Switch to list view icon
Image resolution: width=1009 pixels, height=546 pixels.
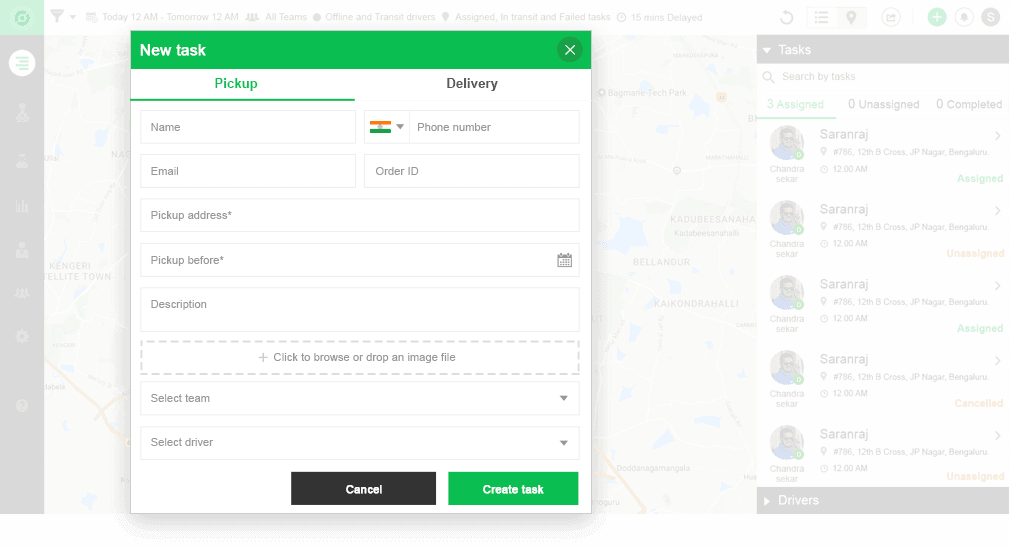coord(821,17)
